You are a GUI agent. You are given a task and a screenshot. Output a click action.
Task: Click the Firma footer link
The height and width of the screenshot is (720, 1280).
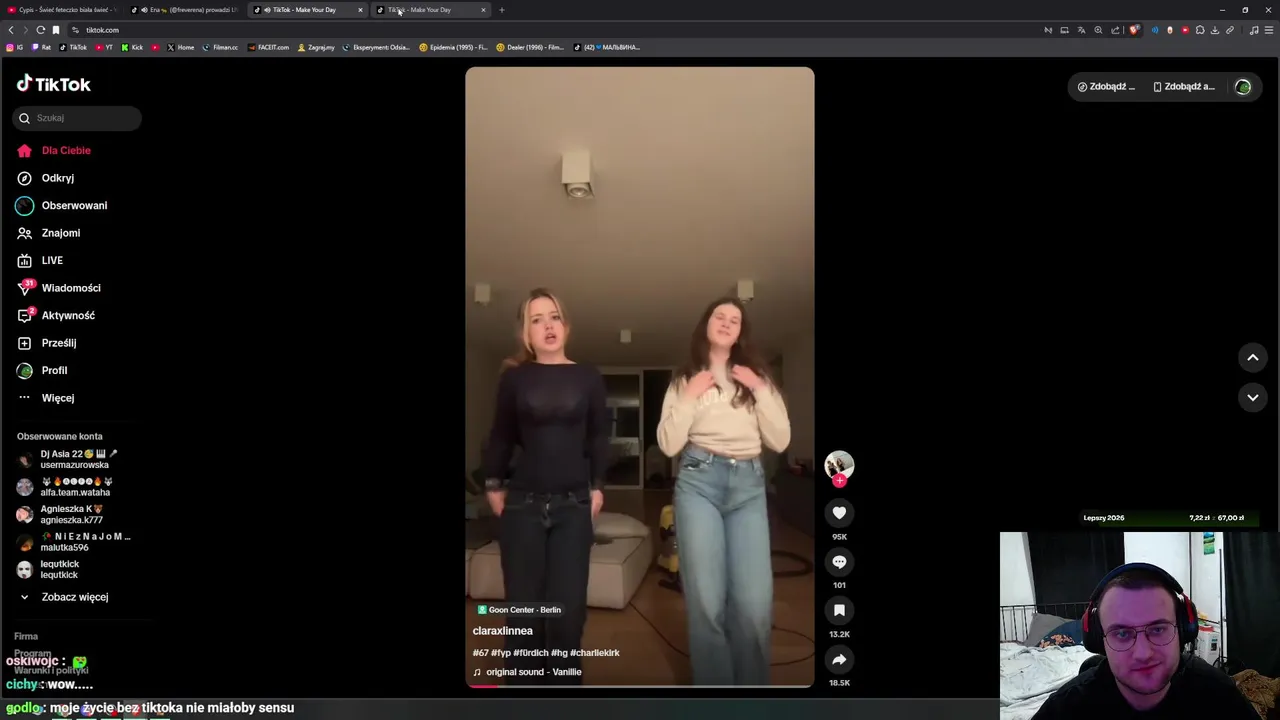(26, 636)
